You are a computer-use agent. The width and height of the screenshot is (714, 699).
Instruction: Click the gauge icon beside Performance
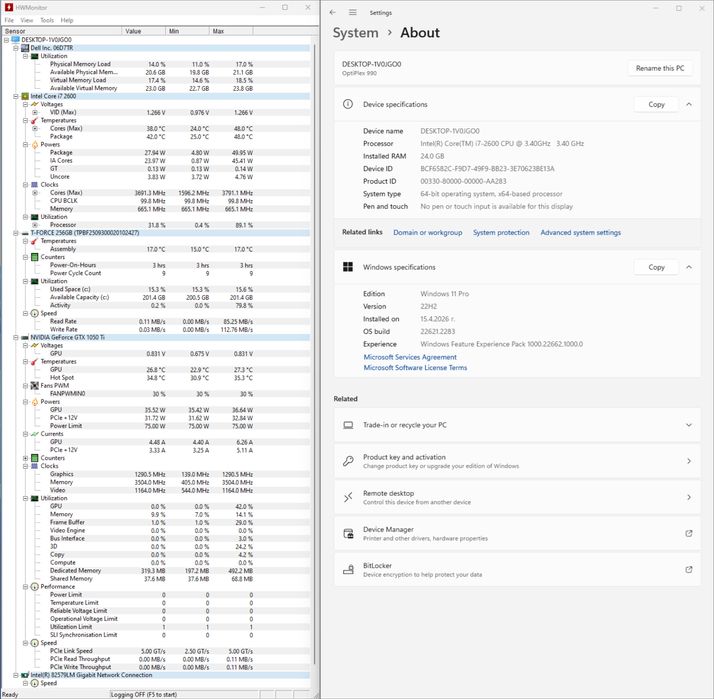tap(35, 587)
